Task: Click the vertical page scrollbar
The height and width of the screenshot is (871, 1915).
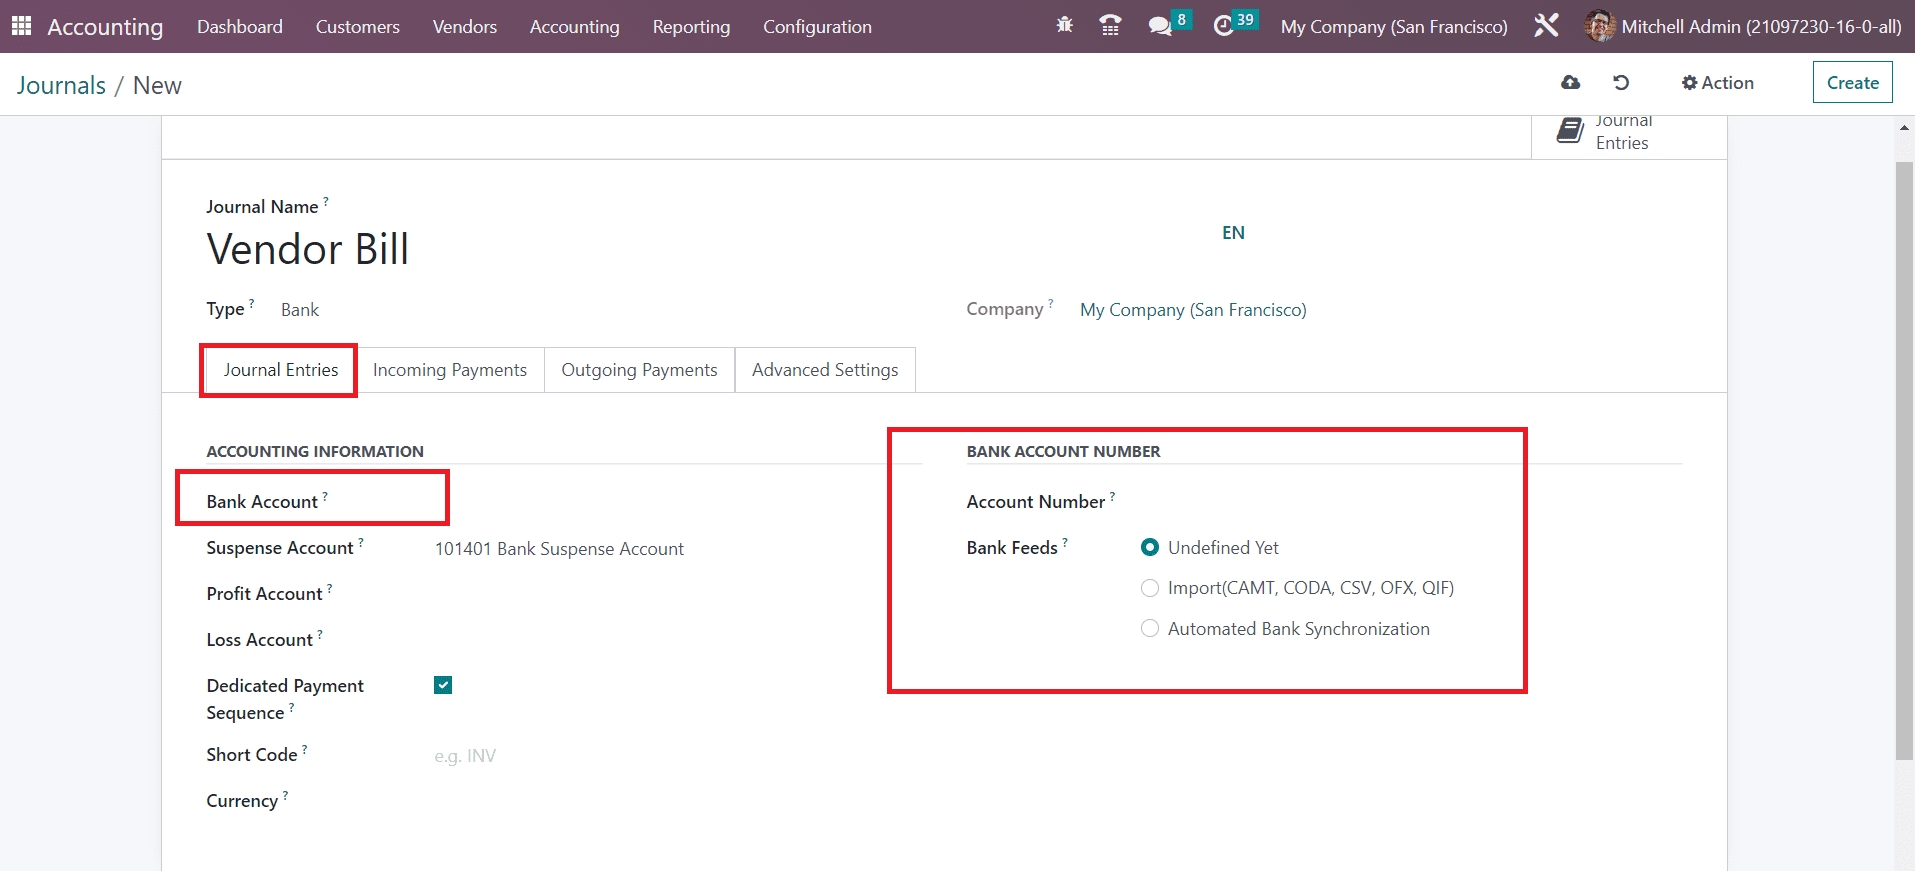Action: click(1904, 460)
